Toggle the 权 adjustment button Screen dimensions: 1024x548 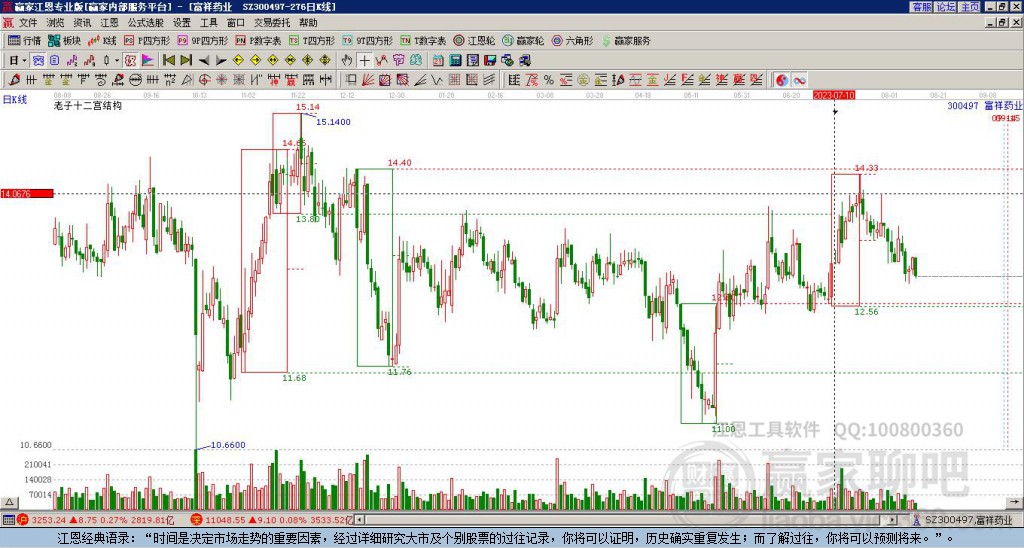click(130, 61)
